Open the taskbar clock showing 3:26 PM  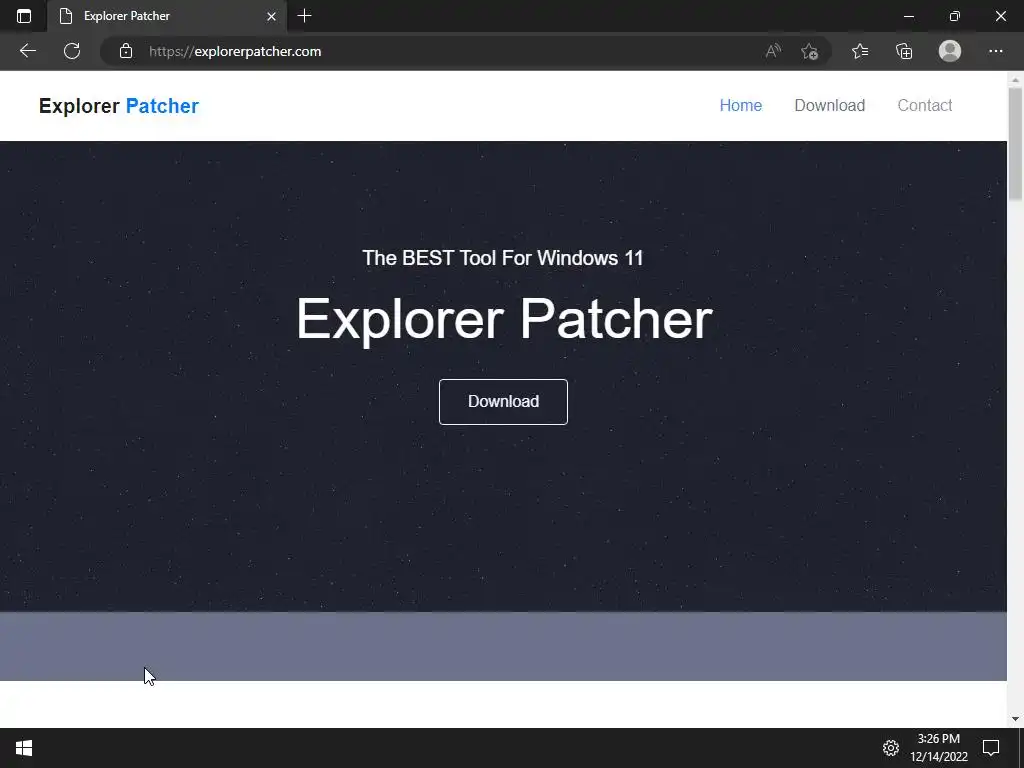939,748
